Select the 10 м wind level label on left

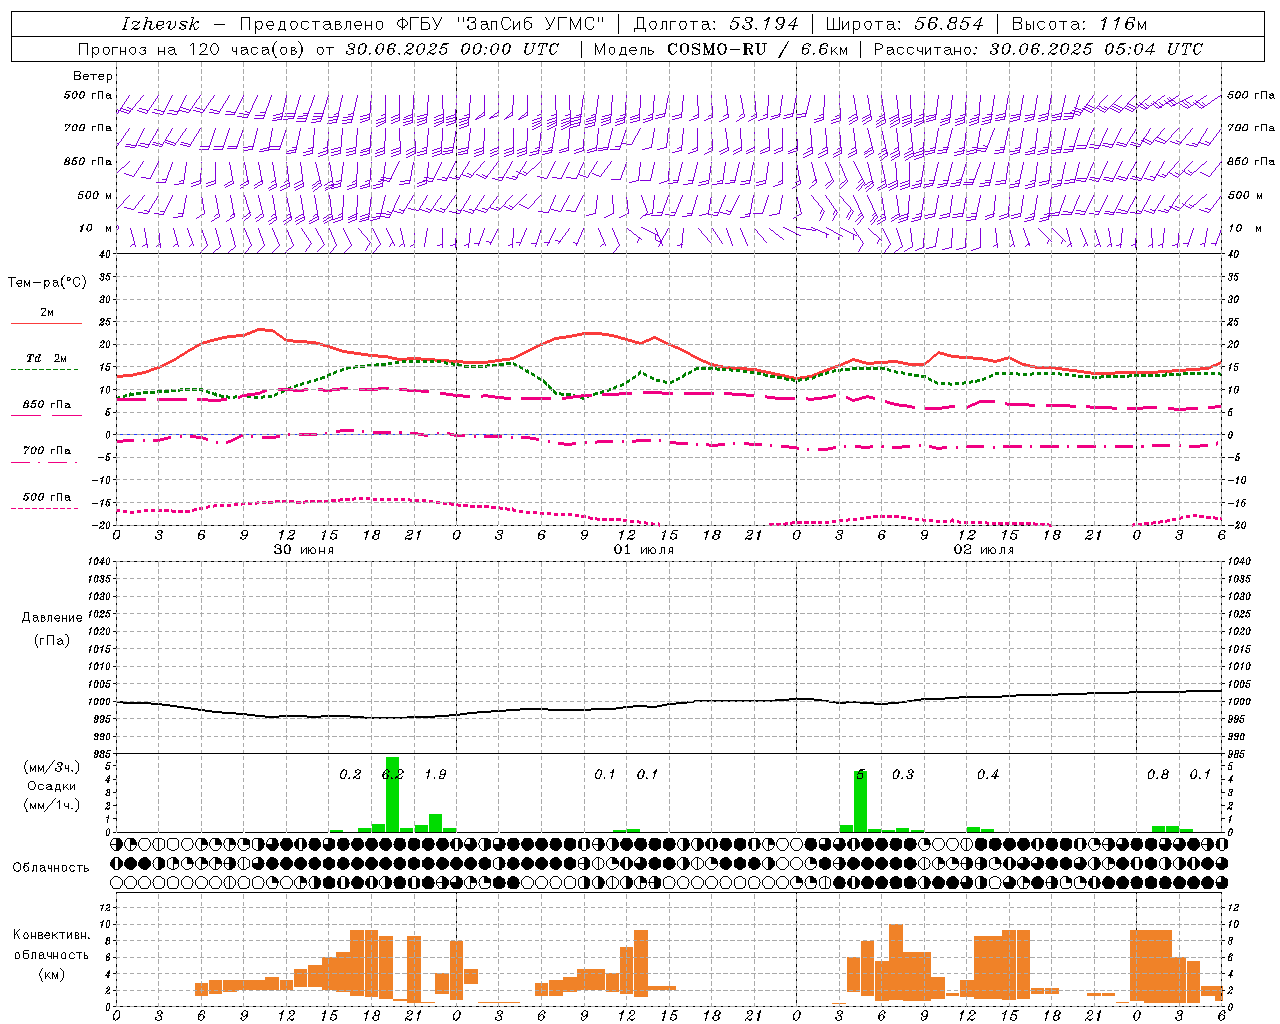pos(96,229)
